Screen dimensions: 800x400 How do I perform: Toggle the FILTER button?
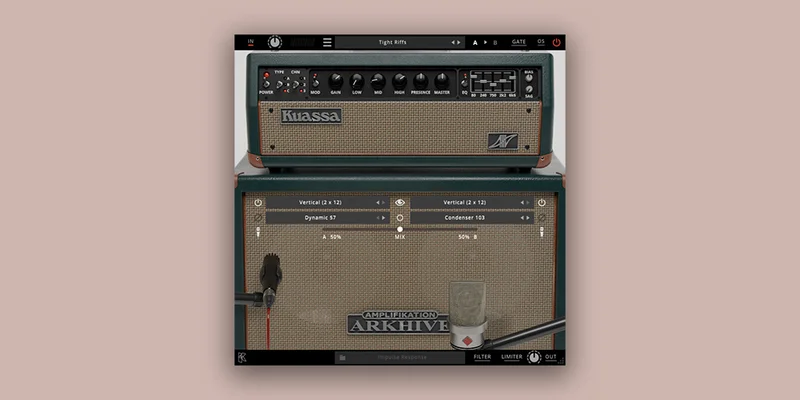[482, 357]
